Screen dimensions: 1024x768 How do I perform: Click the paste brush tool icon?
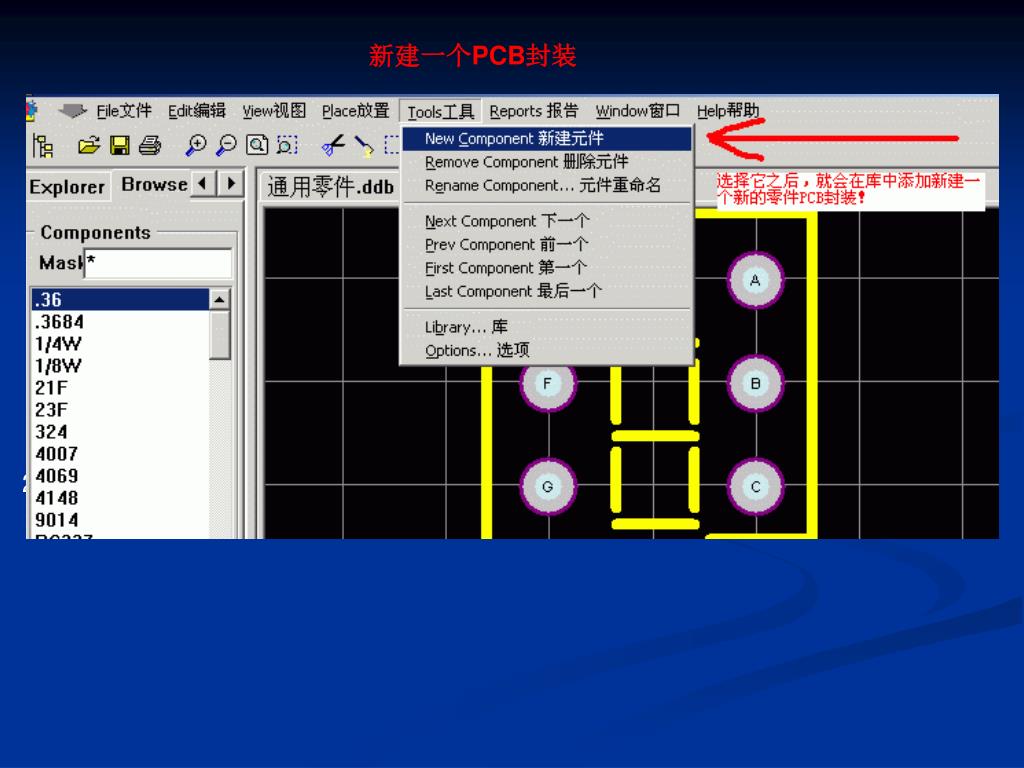364,146
